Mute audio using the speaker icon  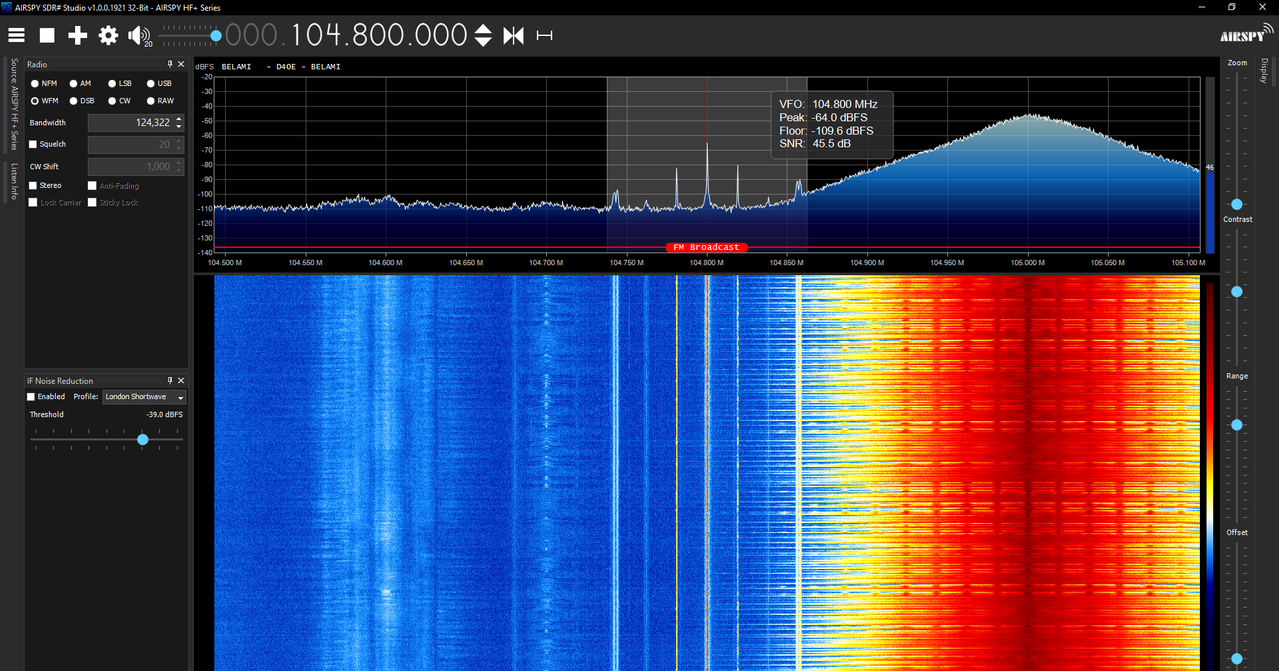(138, 35)
